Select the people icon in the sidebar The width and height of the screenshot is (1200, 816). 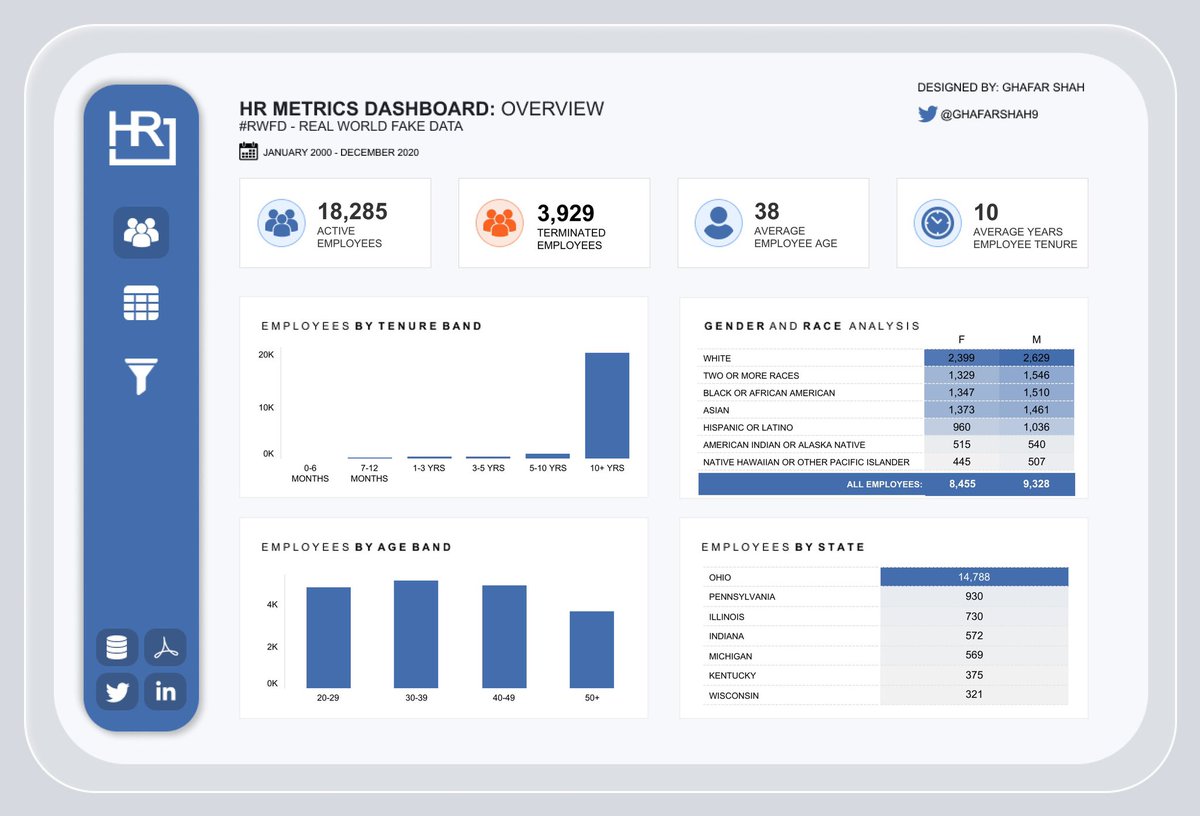[141, 233]
